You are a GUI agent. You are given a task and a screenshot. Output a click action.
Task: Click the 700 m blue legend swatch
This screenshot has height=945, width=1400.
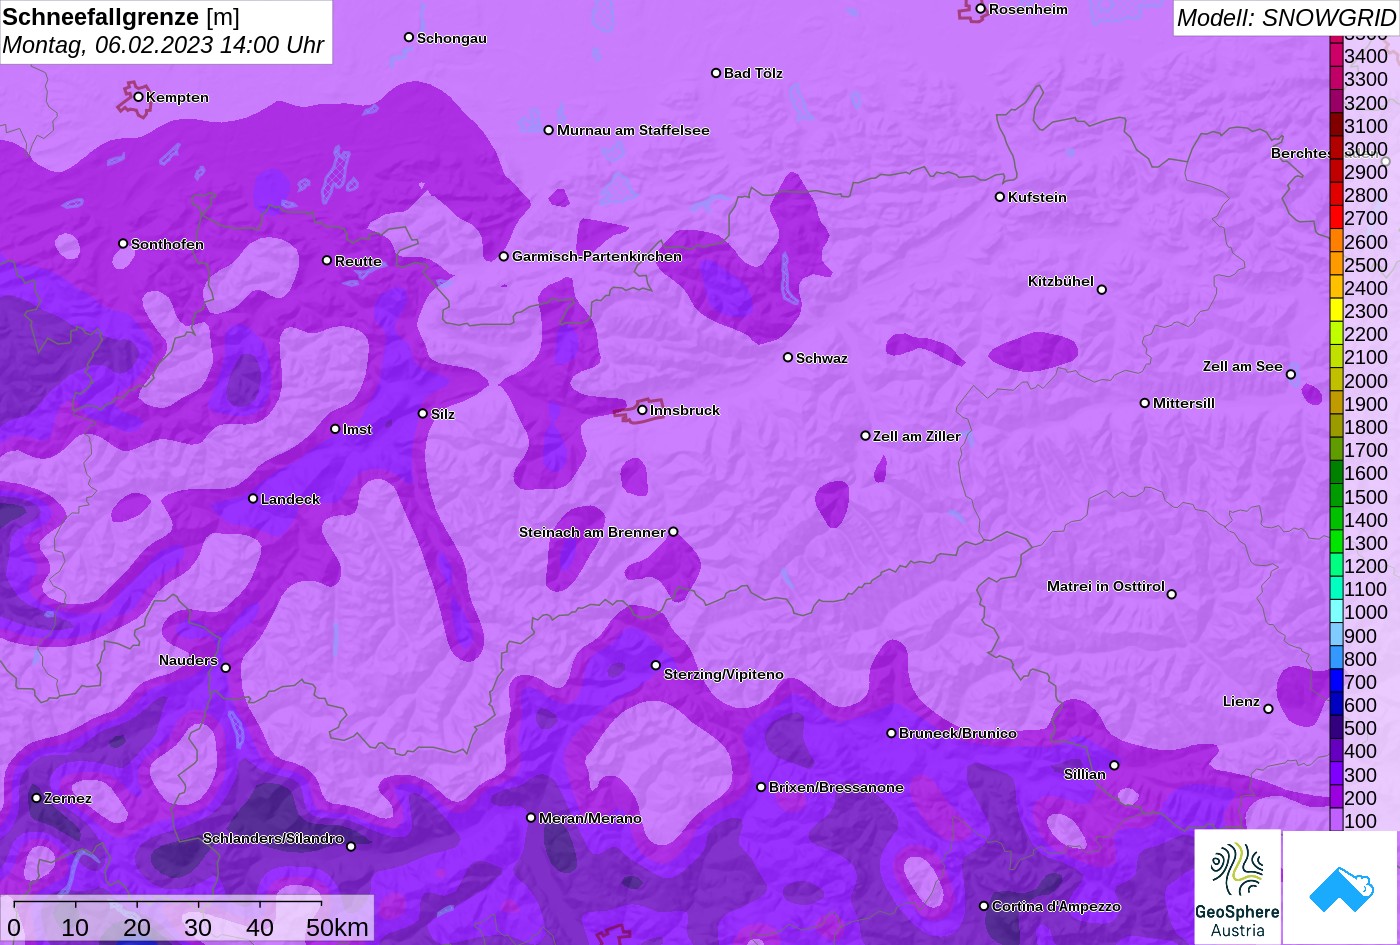1335,681
